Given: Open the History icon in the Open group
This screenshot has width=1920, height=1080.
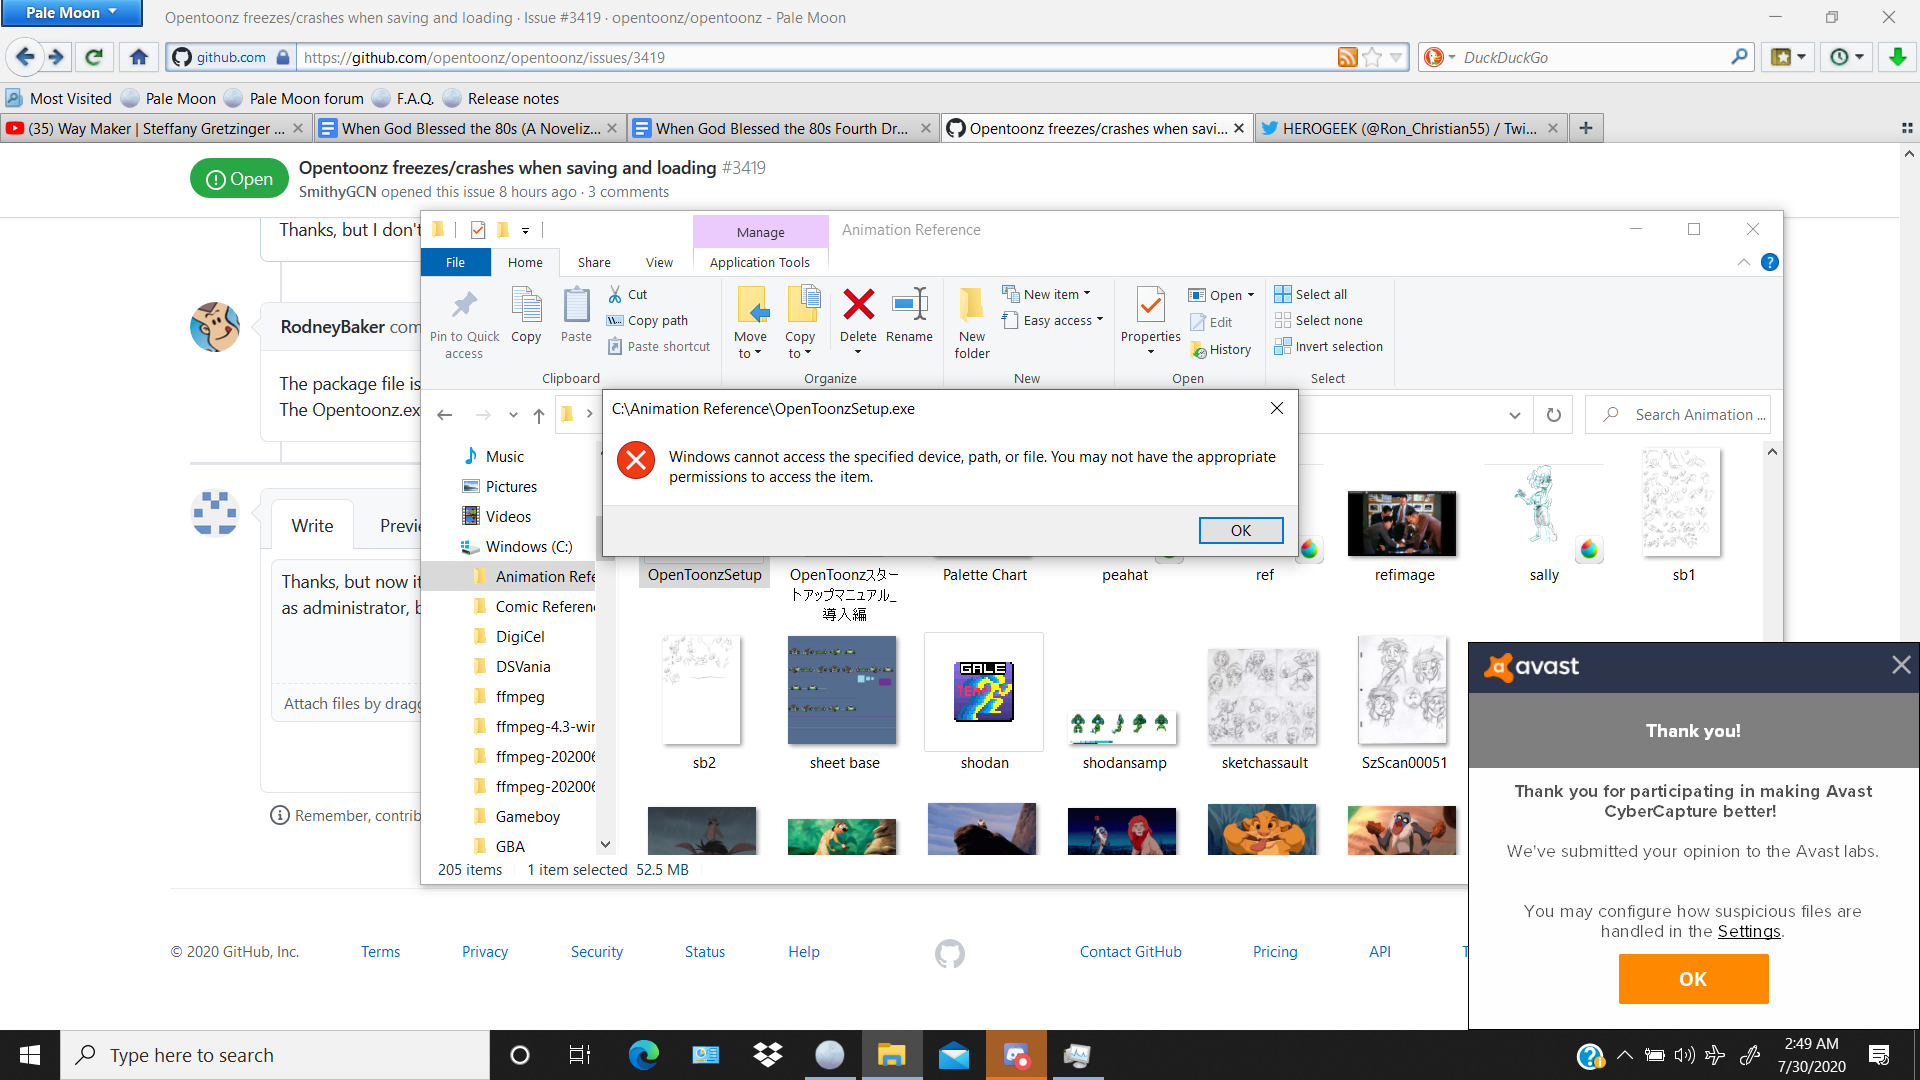Looking at the screenshot, I should coord(1222,349).
